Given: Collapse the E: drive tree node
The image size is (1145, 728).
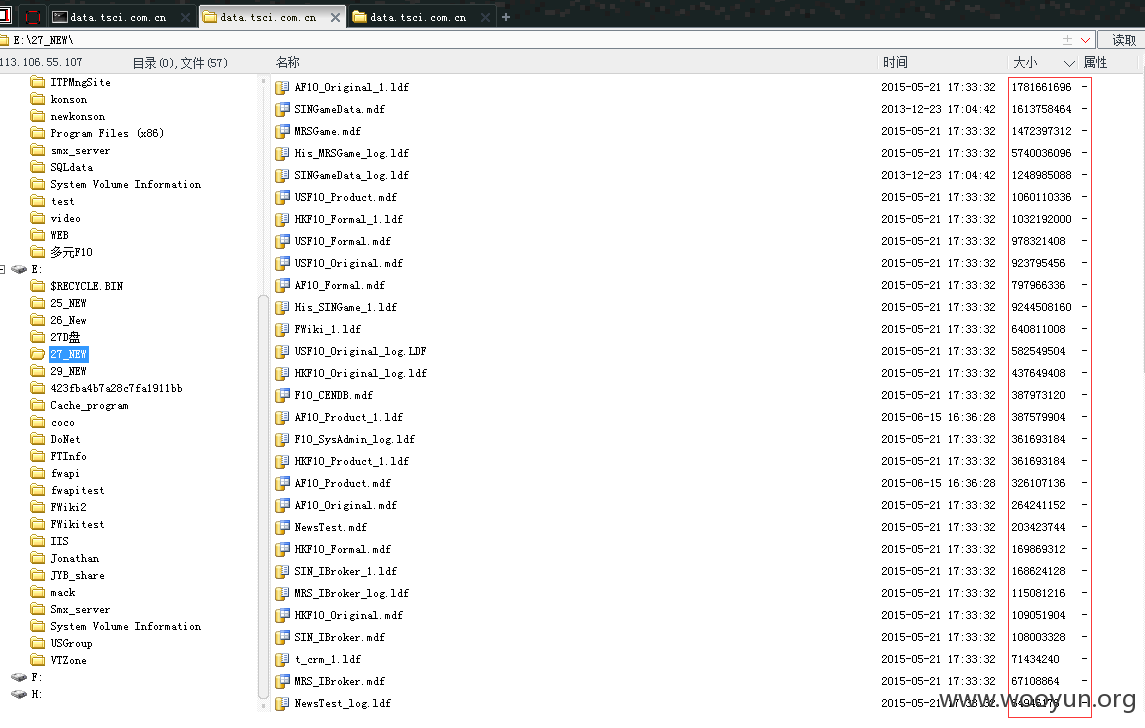Looking at the screenshot, I should coord(2,269).
